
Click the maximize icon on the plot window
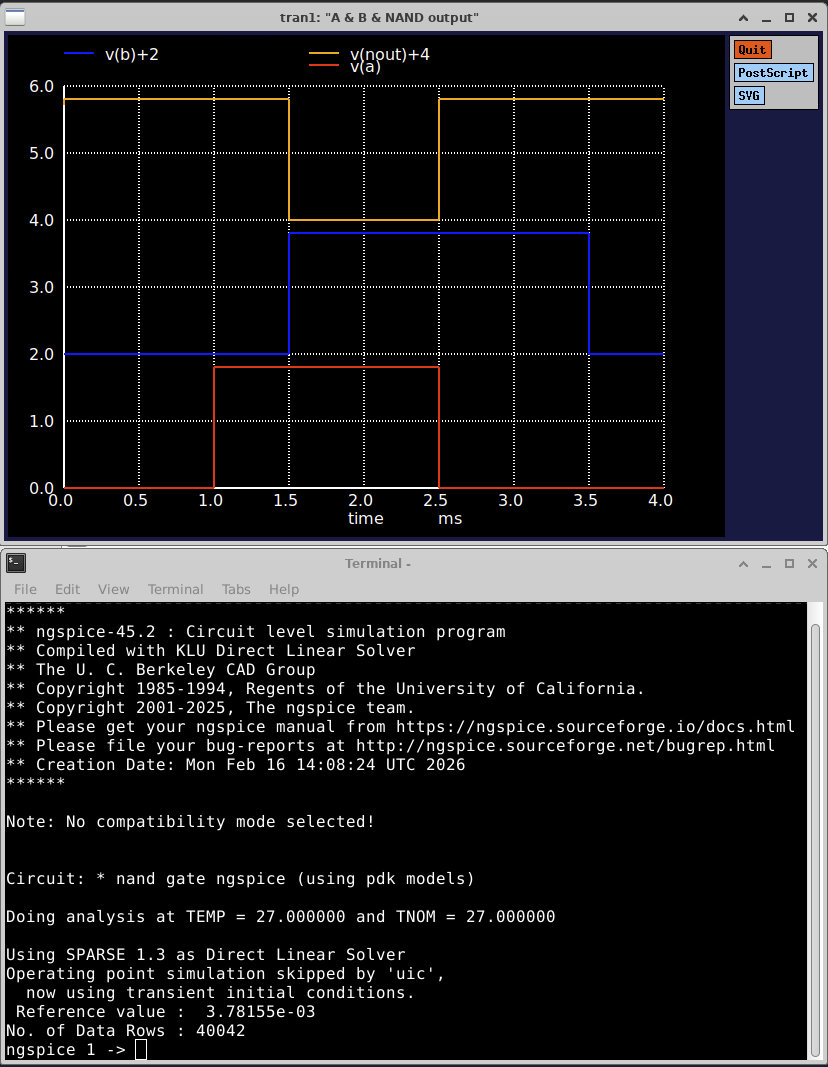click(x=787, y=17)
